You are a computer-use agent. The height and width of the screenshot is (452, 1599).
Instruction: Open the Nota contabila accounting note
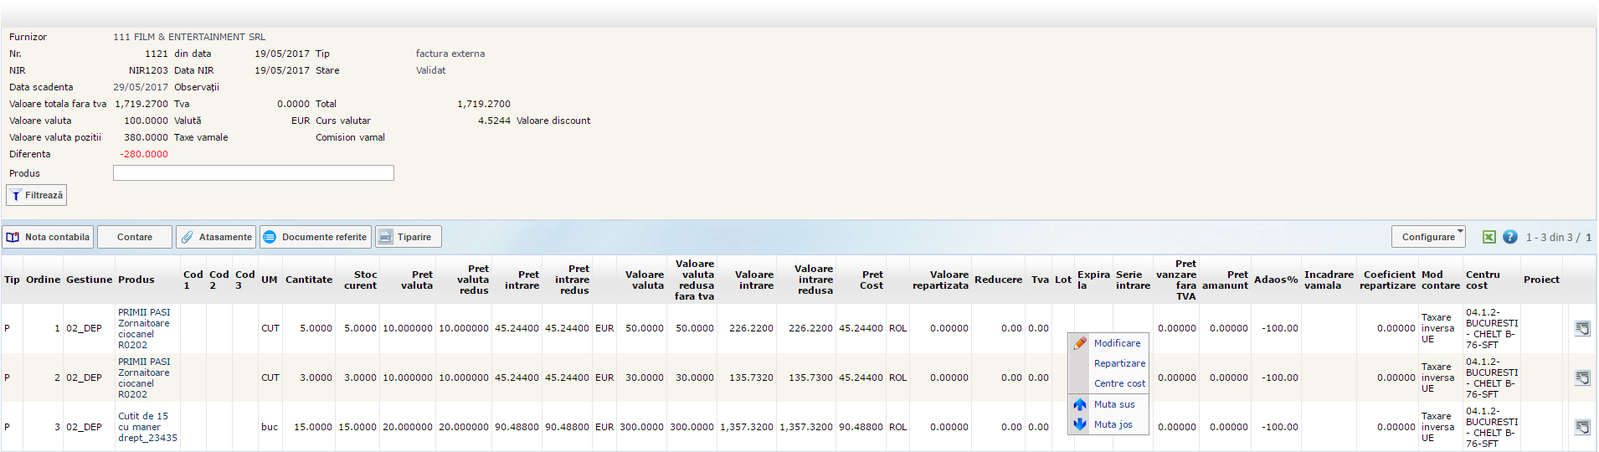pos(48,237)
